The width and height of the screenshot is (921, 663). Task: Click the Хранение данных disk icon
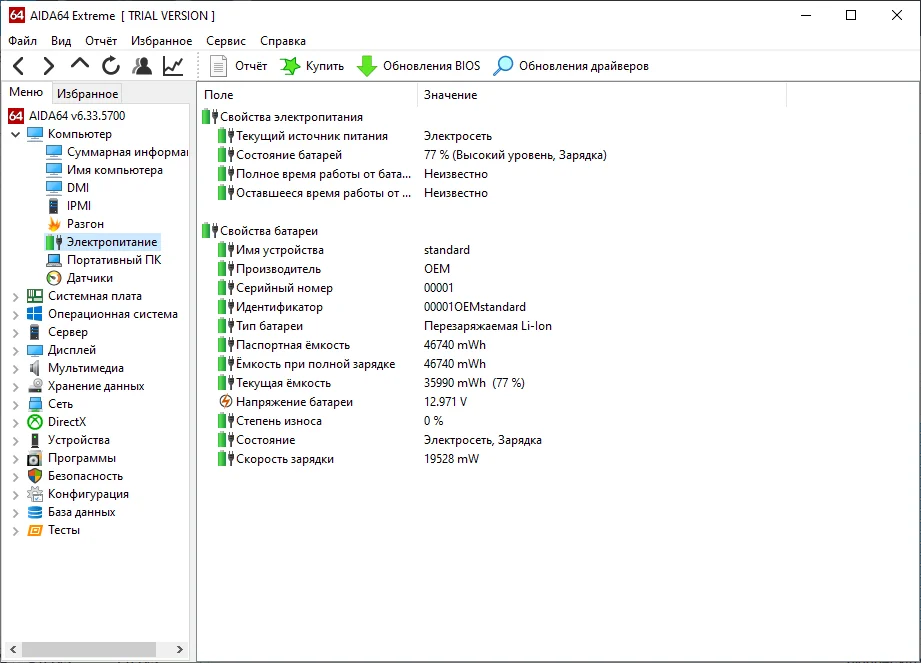coord(35,386)
